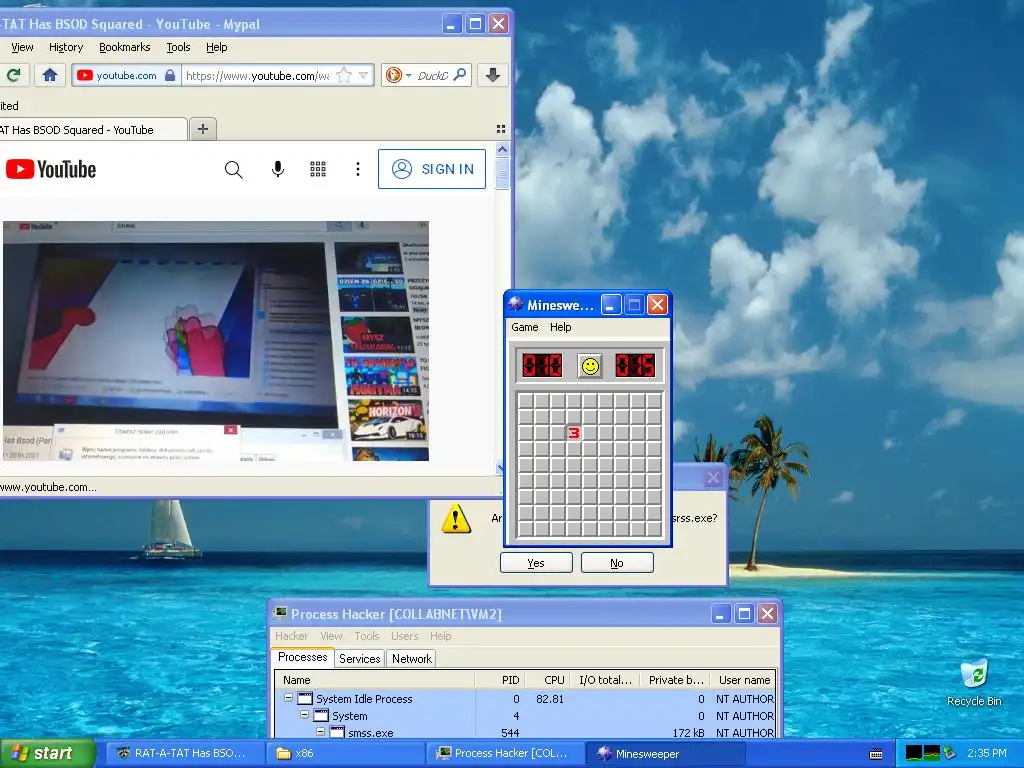The width and height of the screenshot is (1024, 768).
Task: Open the HORIZON suggested video thumbnail
Action: (x=388, y=420)
